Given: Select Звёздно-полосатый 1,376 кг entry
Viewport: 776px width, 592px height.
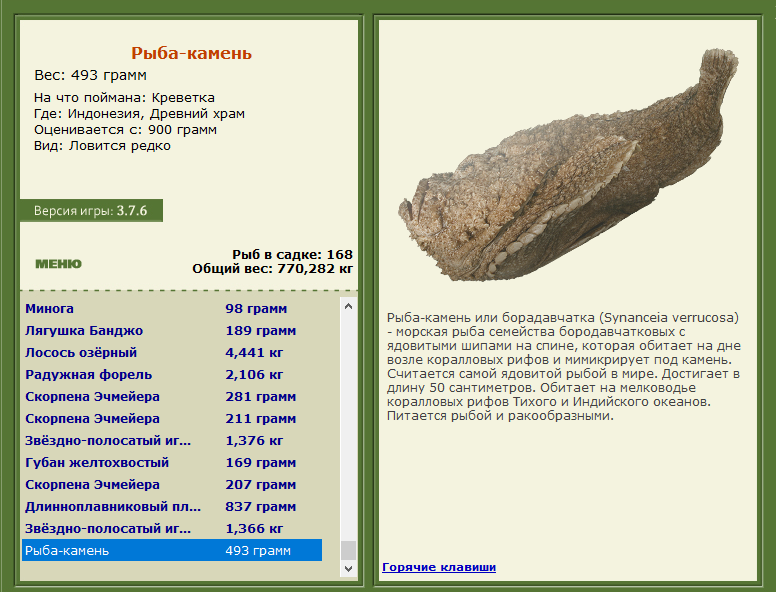Looking at the screenshot, I should point(172,441).
